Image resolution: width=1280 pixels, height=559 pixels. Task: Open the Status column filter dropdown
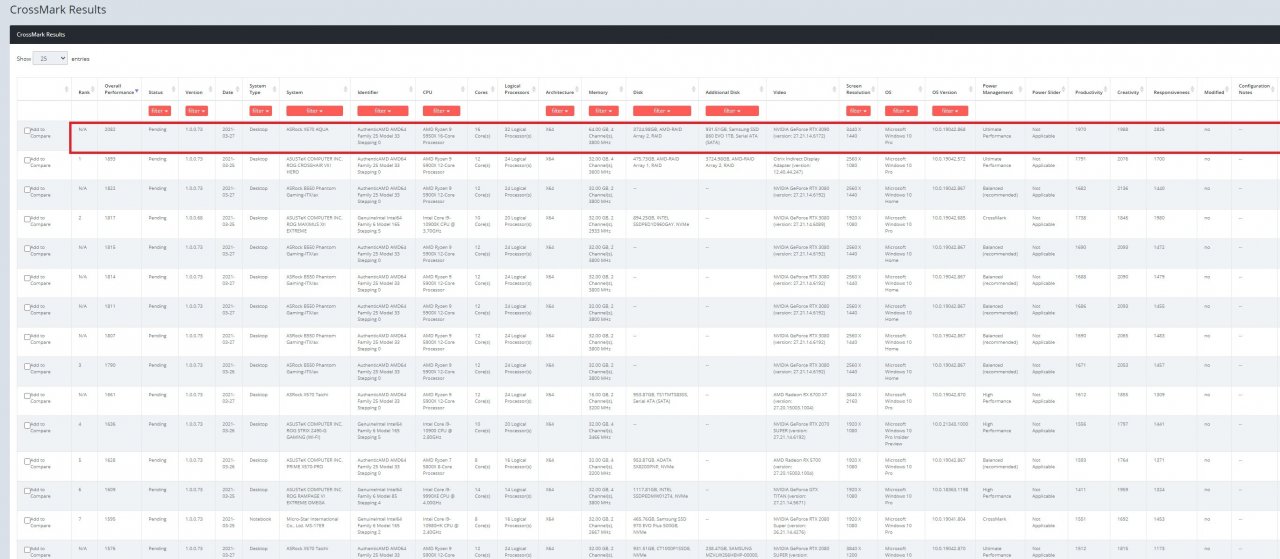pyautogui.click(x=159, y=110)
